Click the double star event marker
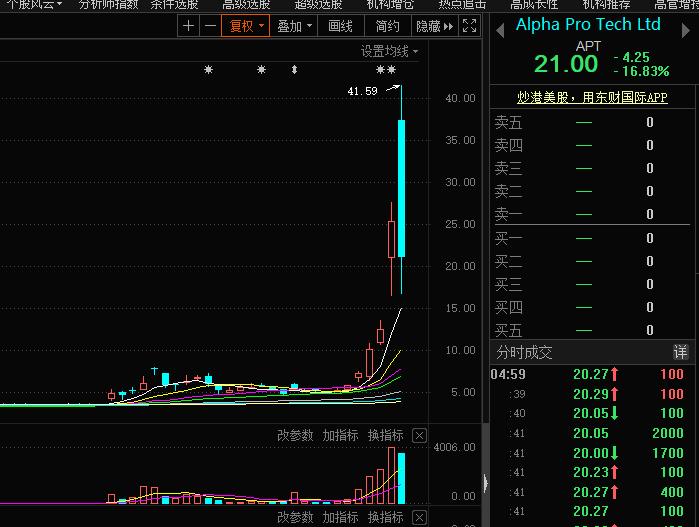Viewport: 699px width, 527px height. [386, 70]
